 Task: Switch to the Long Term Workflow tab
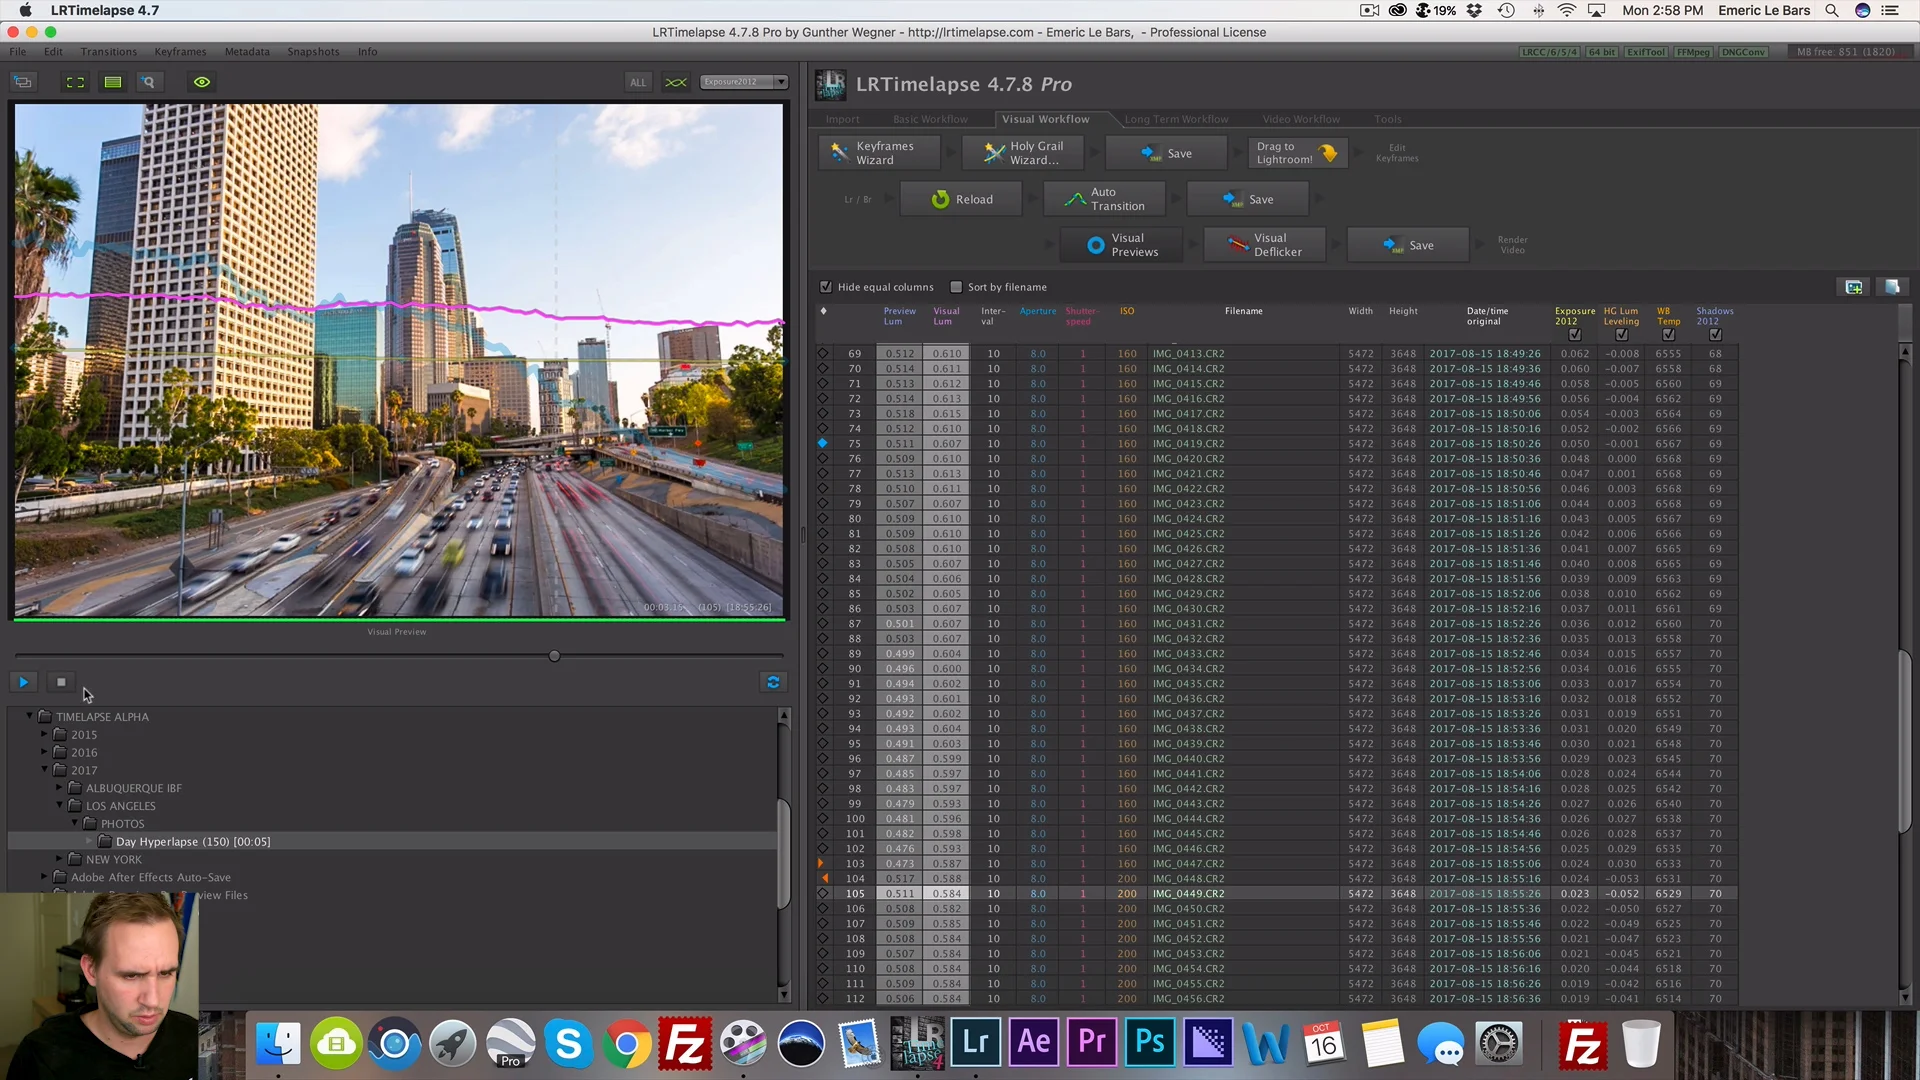pyautogui.click(x=1176, y=119)
